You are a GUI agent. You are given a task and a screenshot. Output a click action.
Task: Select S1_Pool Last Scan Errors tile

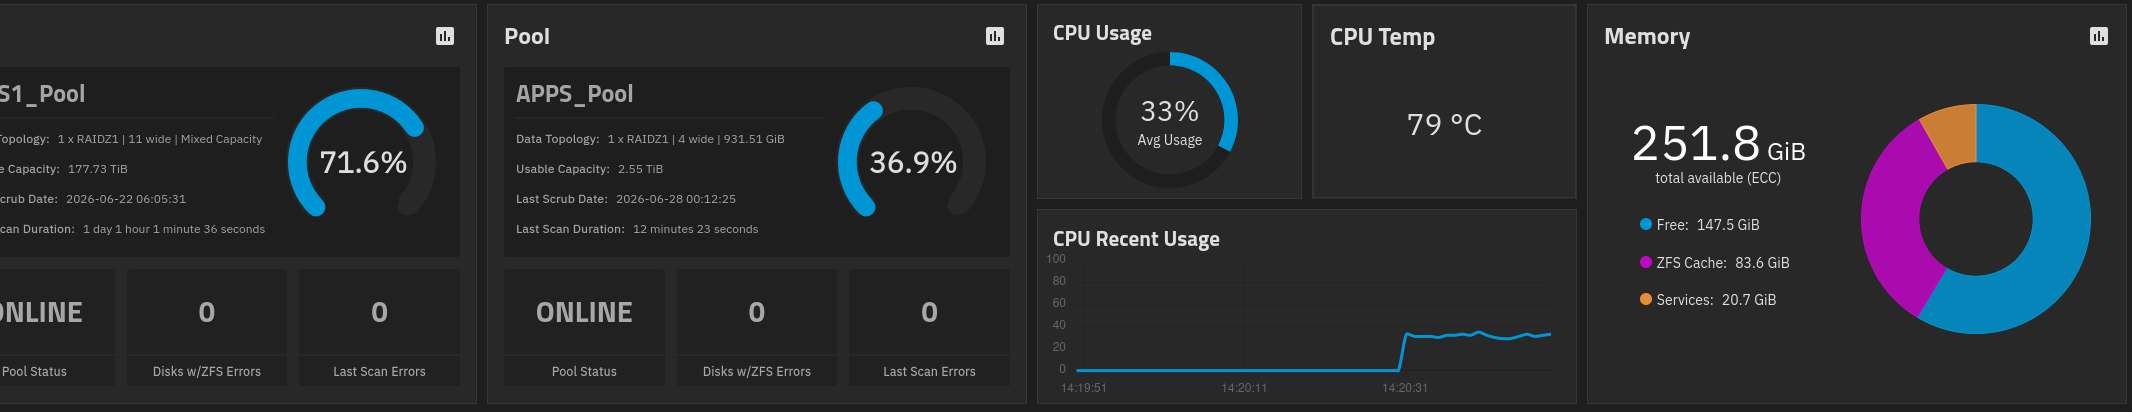coord(379,327)
